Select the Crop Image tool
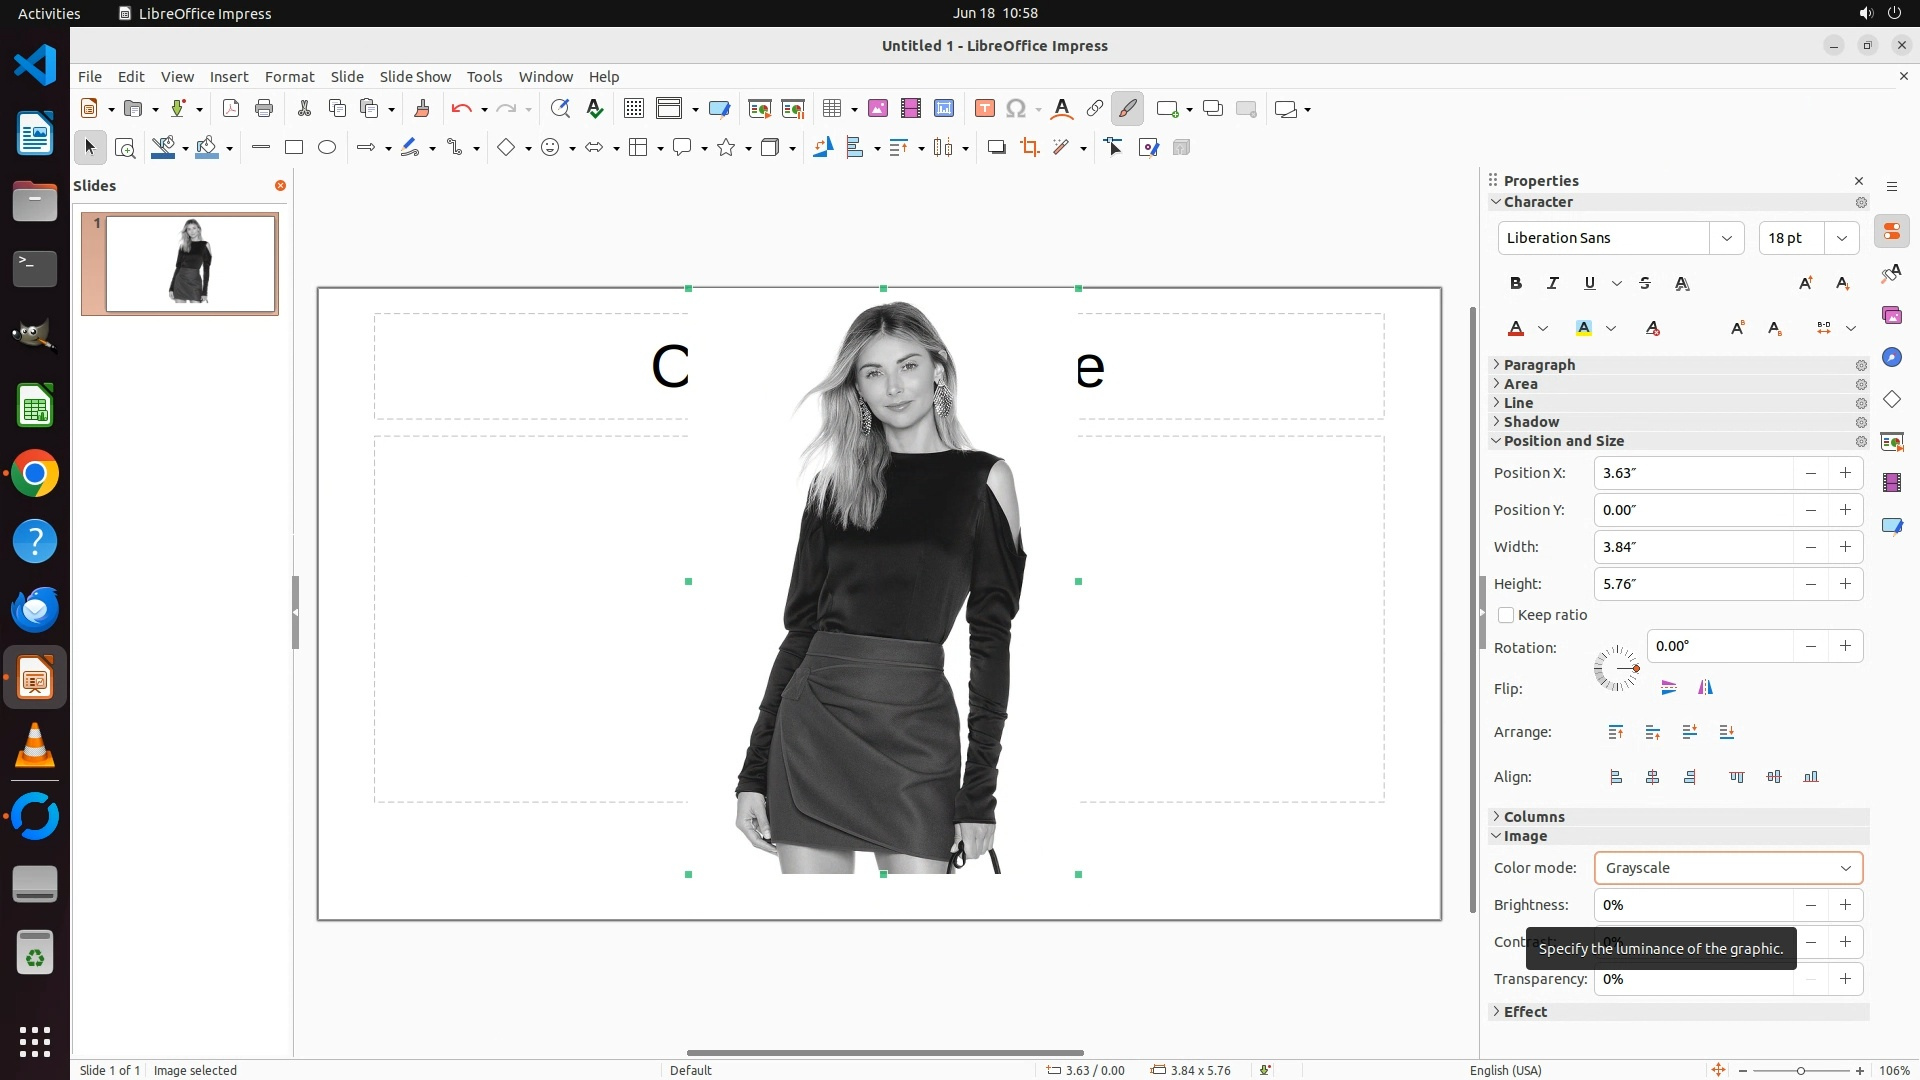The width and height of the screenshot is (1920, 1080). pyautogui.click(x=1029, y=148)
